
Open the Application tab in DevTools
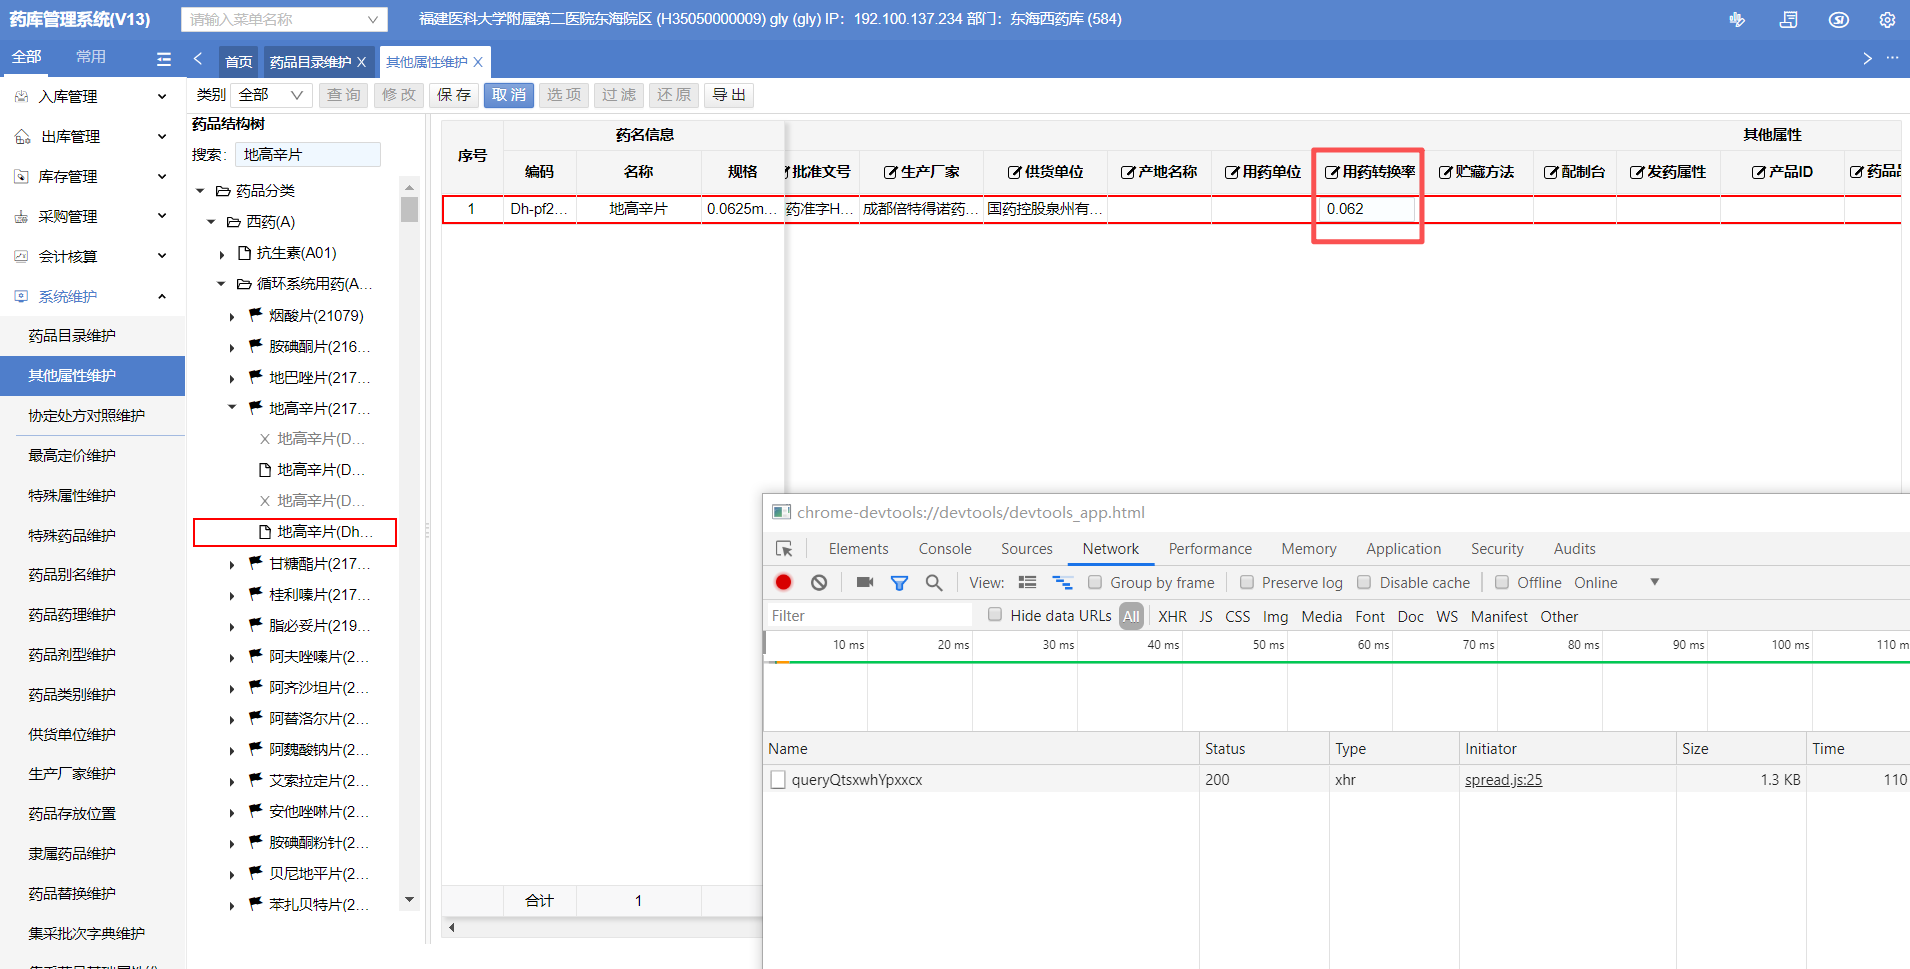(1404, 549)
